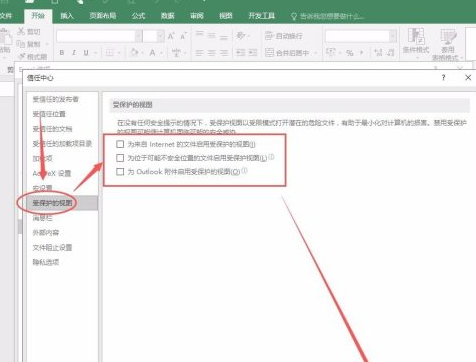Apply top vertical alignment
This screenshot has height=362, width=476.
click(x=199, y=34)
